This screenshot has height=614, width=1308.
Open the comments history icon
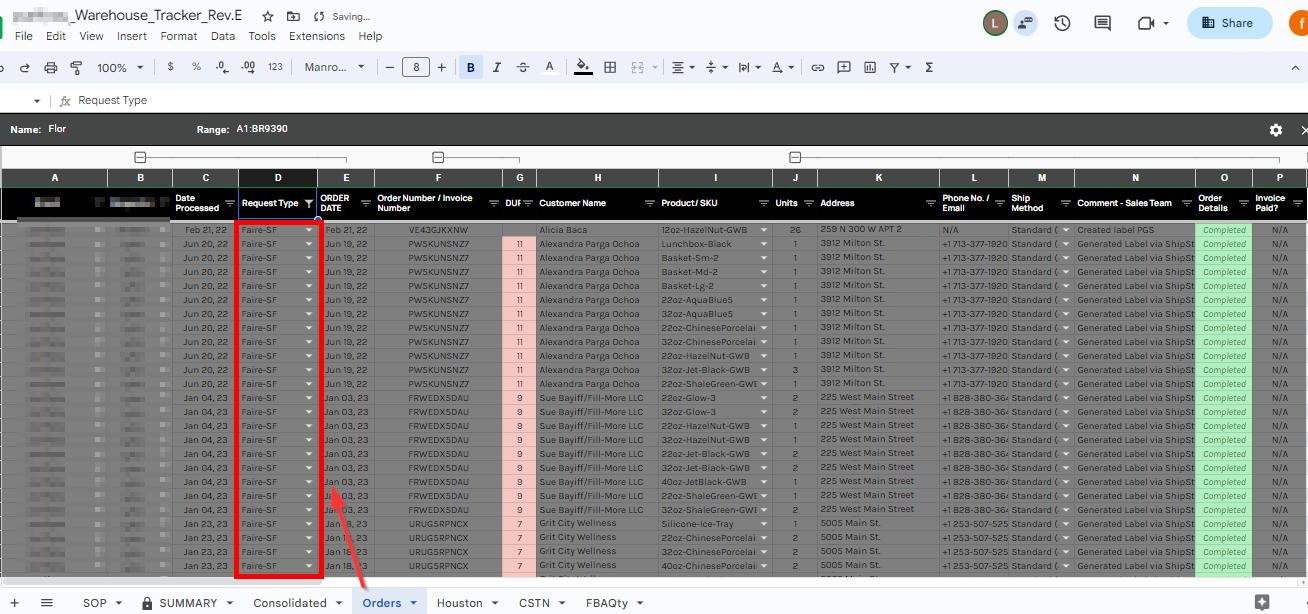coord(1102,23)
